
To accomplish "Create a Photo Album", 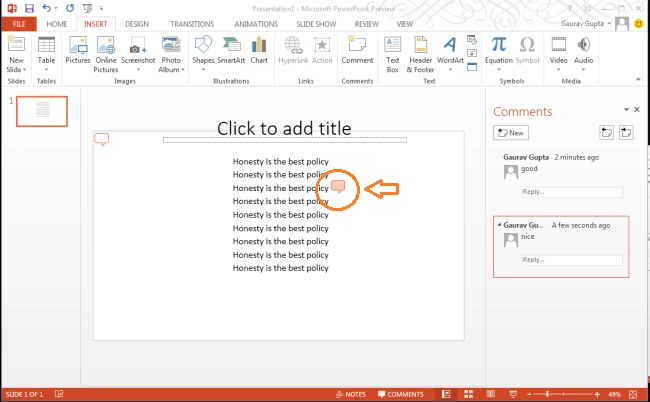I will [x=171, y=54].
